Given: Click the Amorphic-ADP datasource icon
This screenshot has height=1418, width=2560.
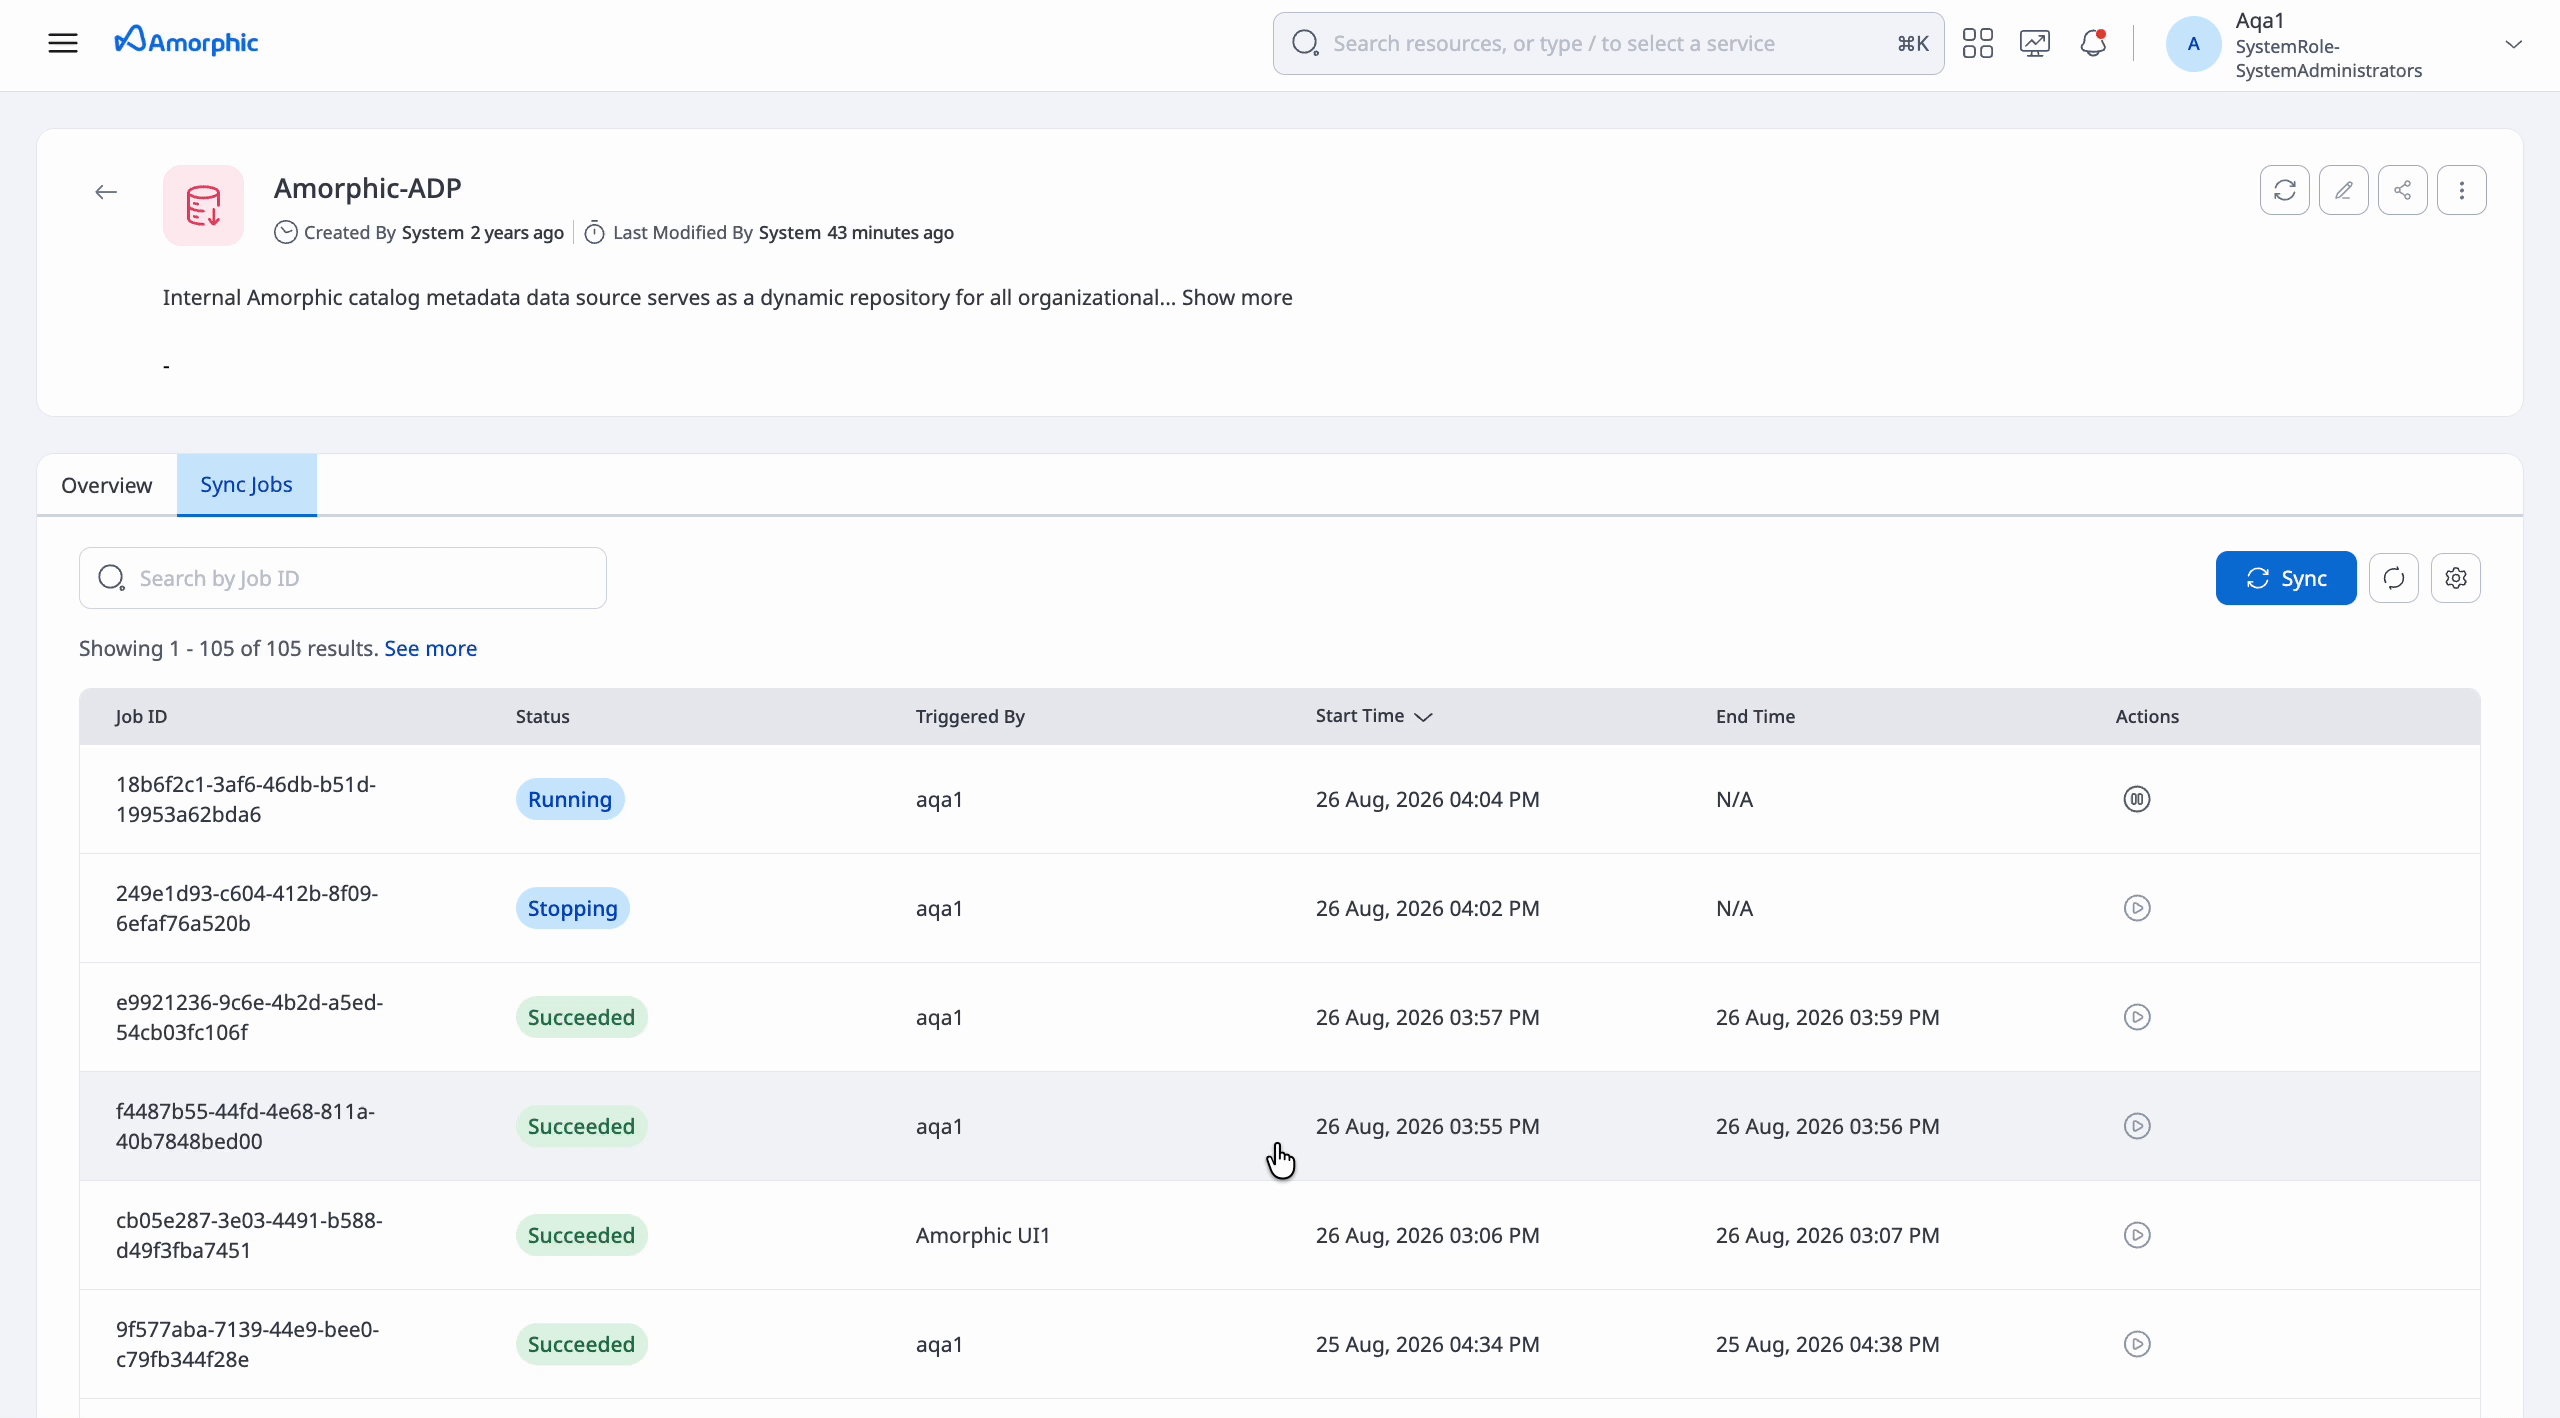Looking at the screenshot, I should click(203, 205).
